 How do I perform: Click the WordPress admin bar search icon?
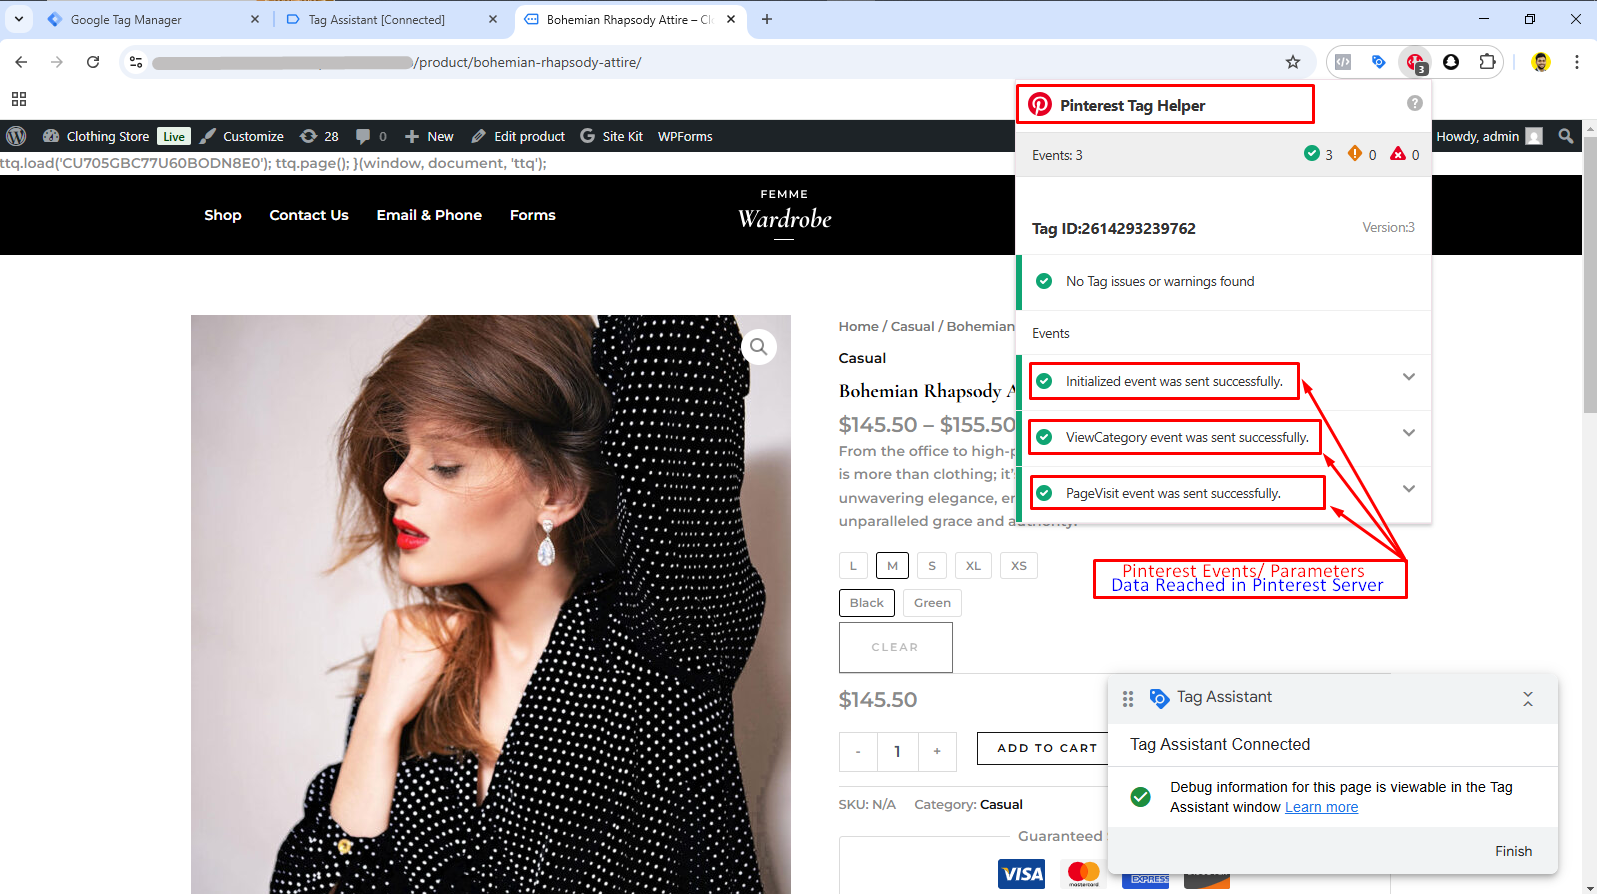[1566, 136]
